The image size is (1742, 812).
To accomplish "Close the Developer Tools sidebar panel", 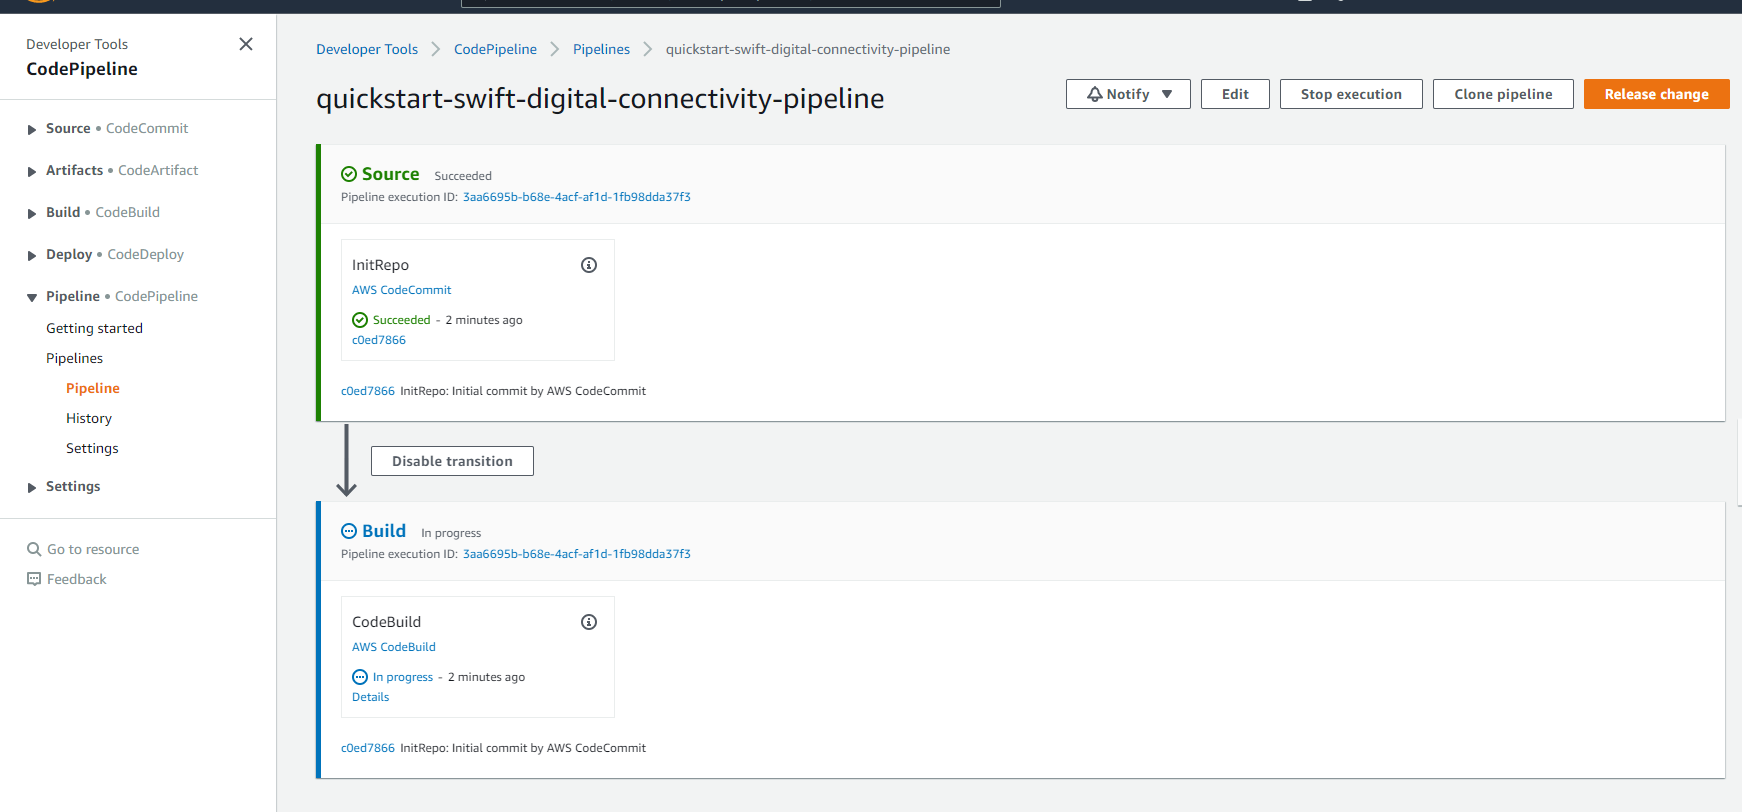I will 246,44.
